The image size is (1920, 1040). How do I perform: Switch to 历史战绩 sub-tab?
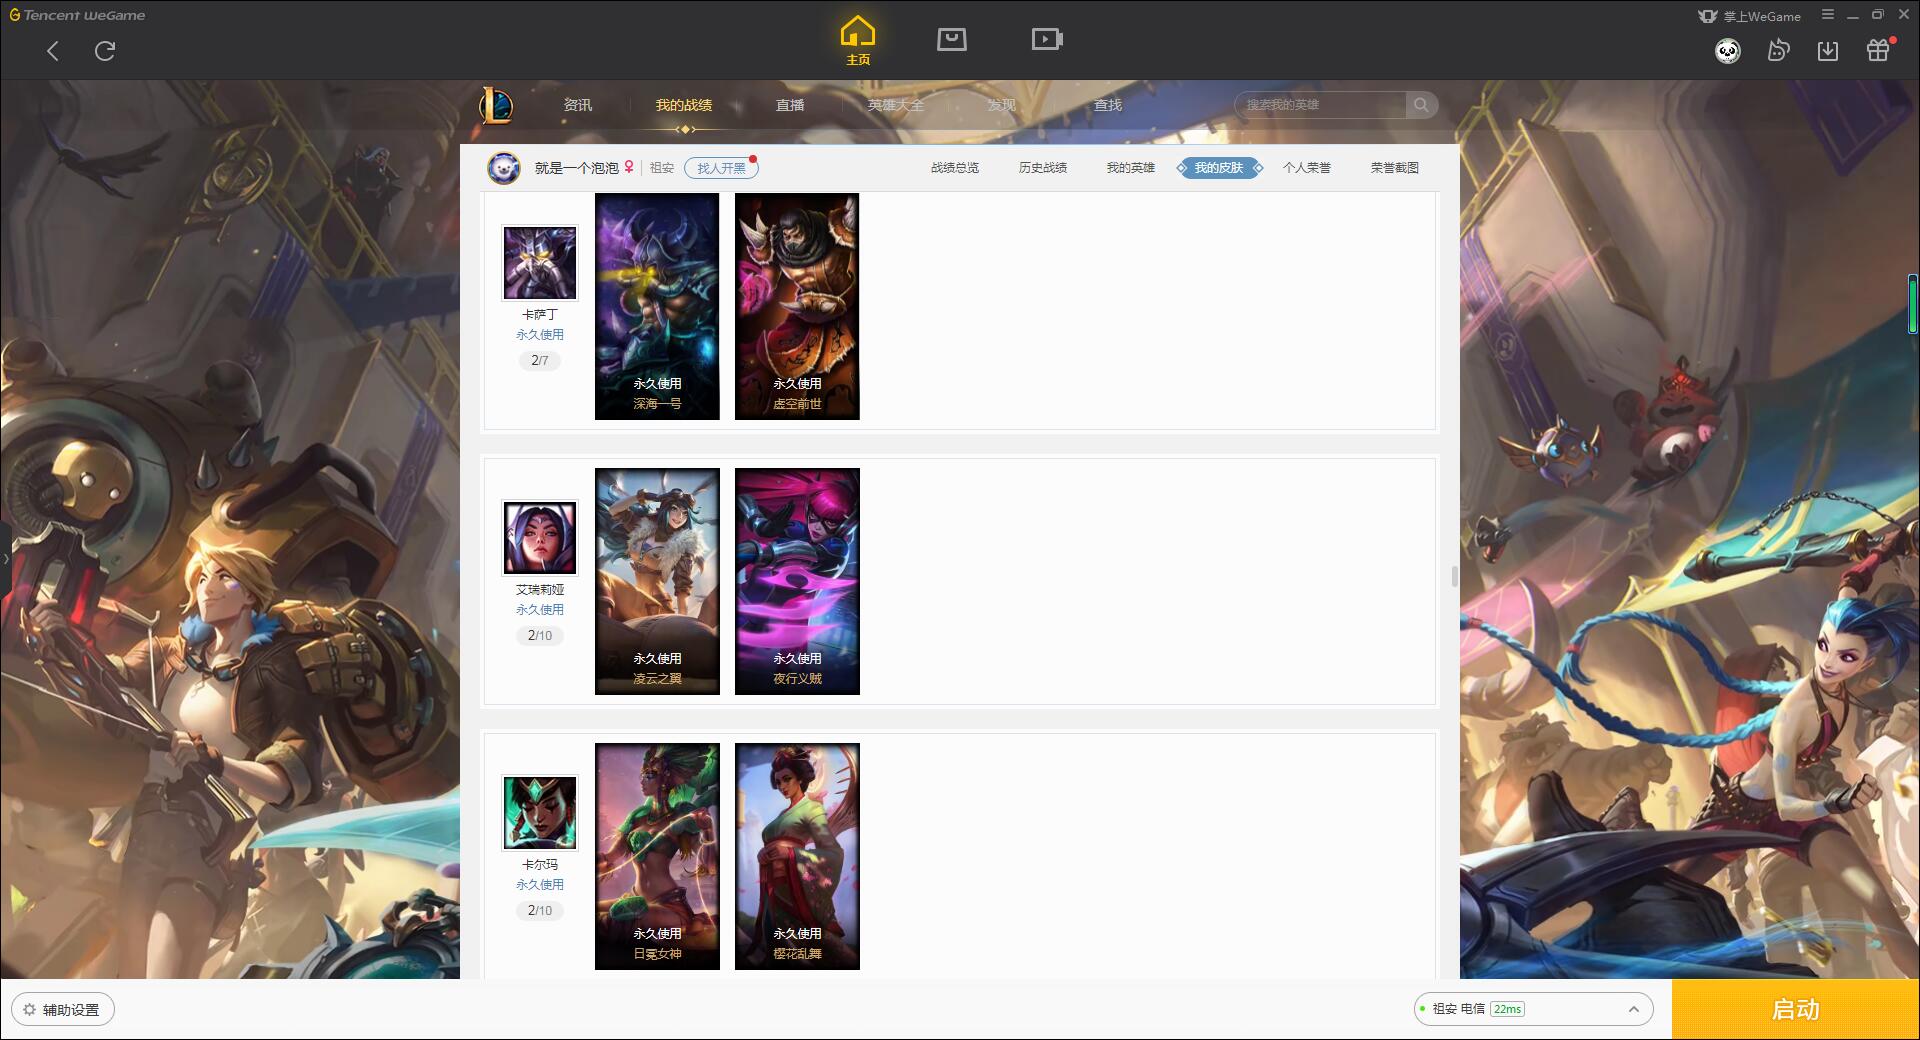(1043, 168)
